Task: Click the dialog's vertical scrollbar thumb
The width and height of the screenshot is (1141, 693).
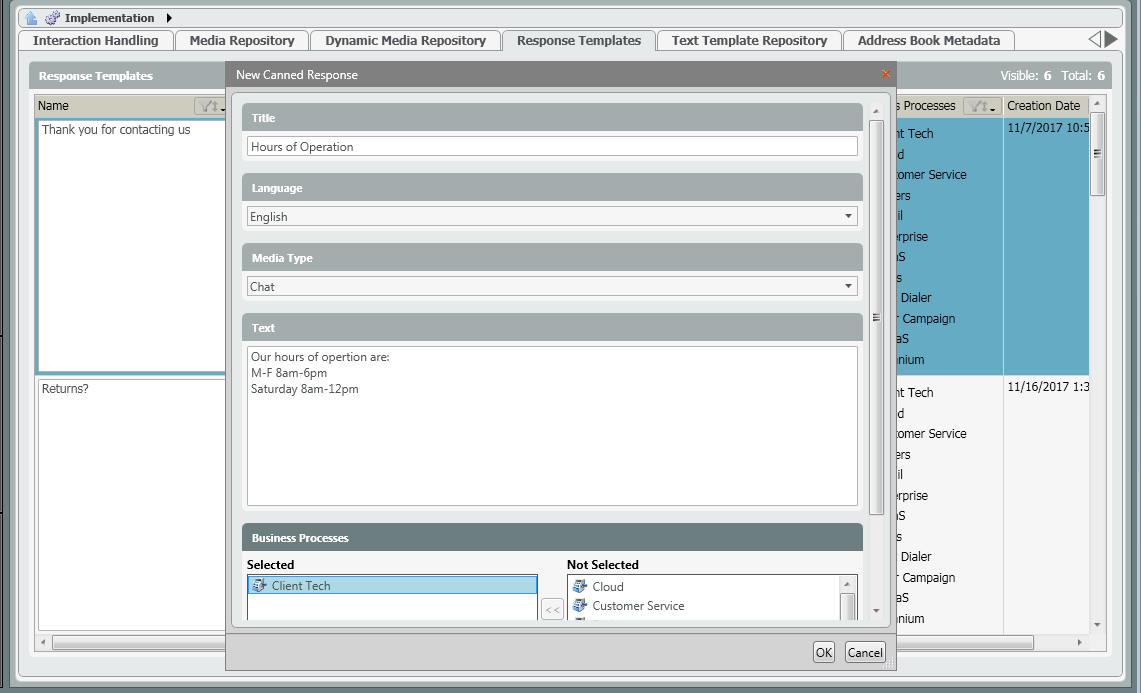Action: coord(876,317)
